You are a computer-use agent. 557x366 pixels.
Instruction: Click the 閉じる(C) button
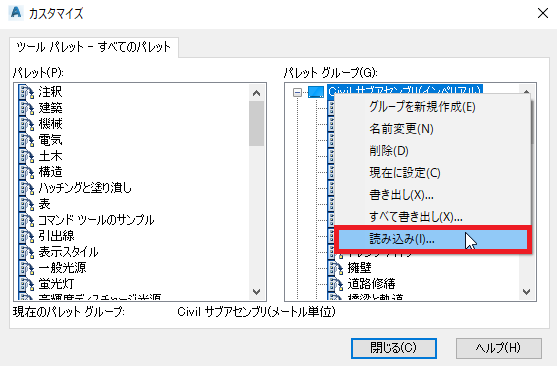[394, 348]
